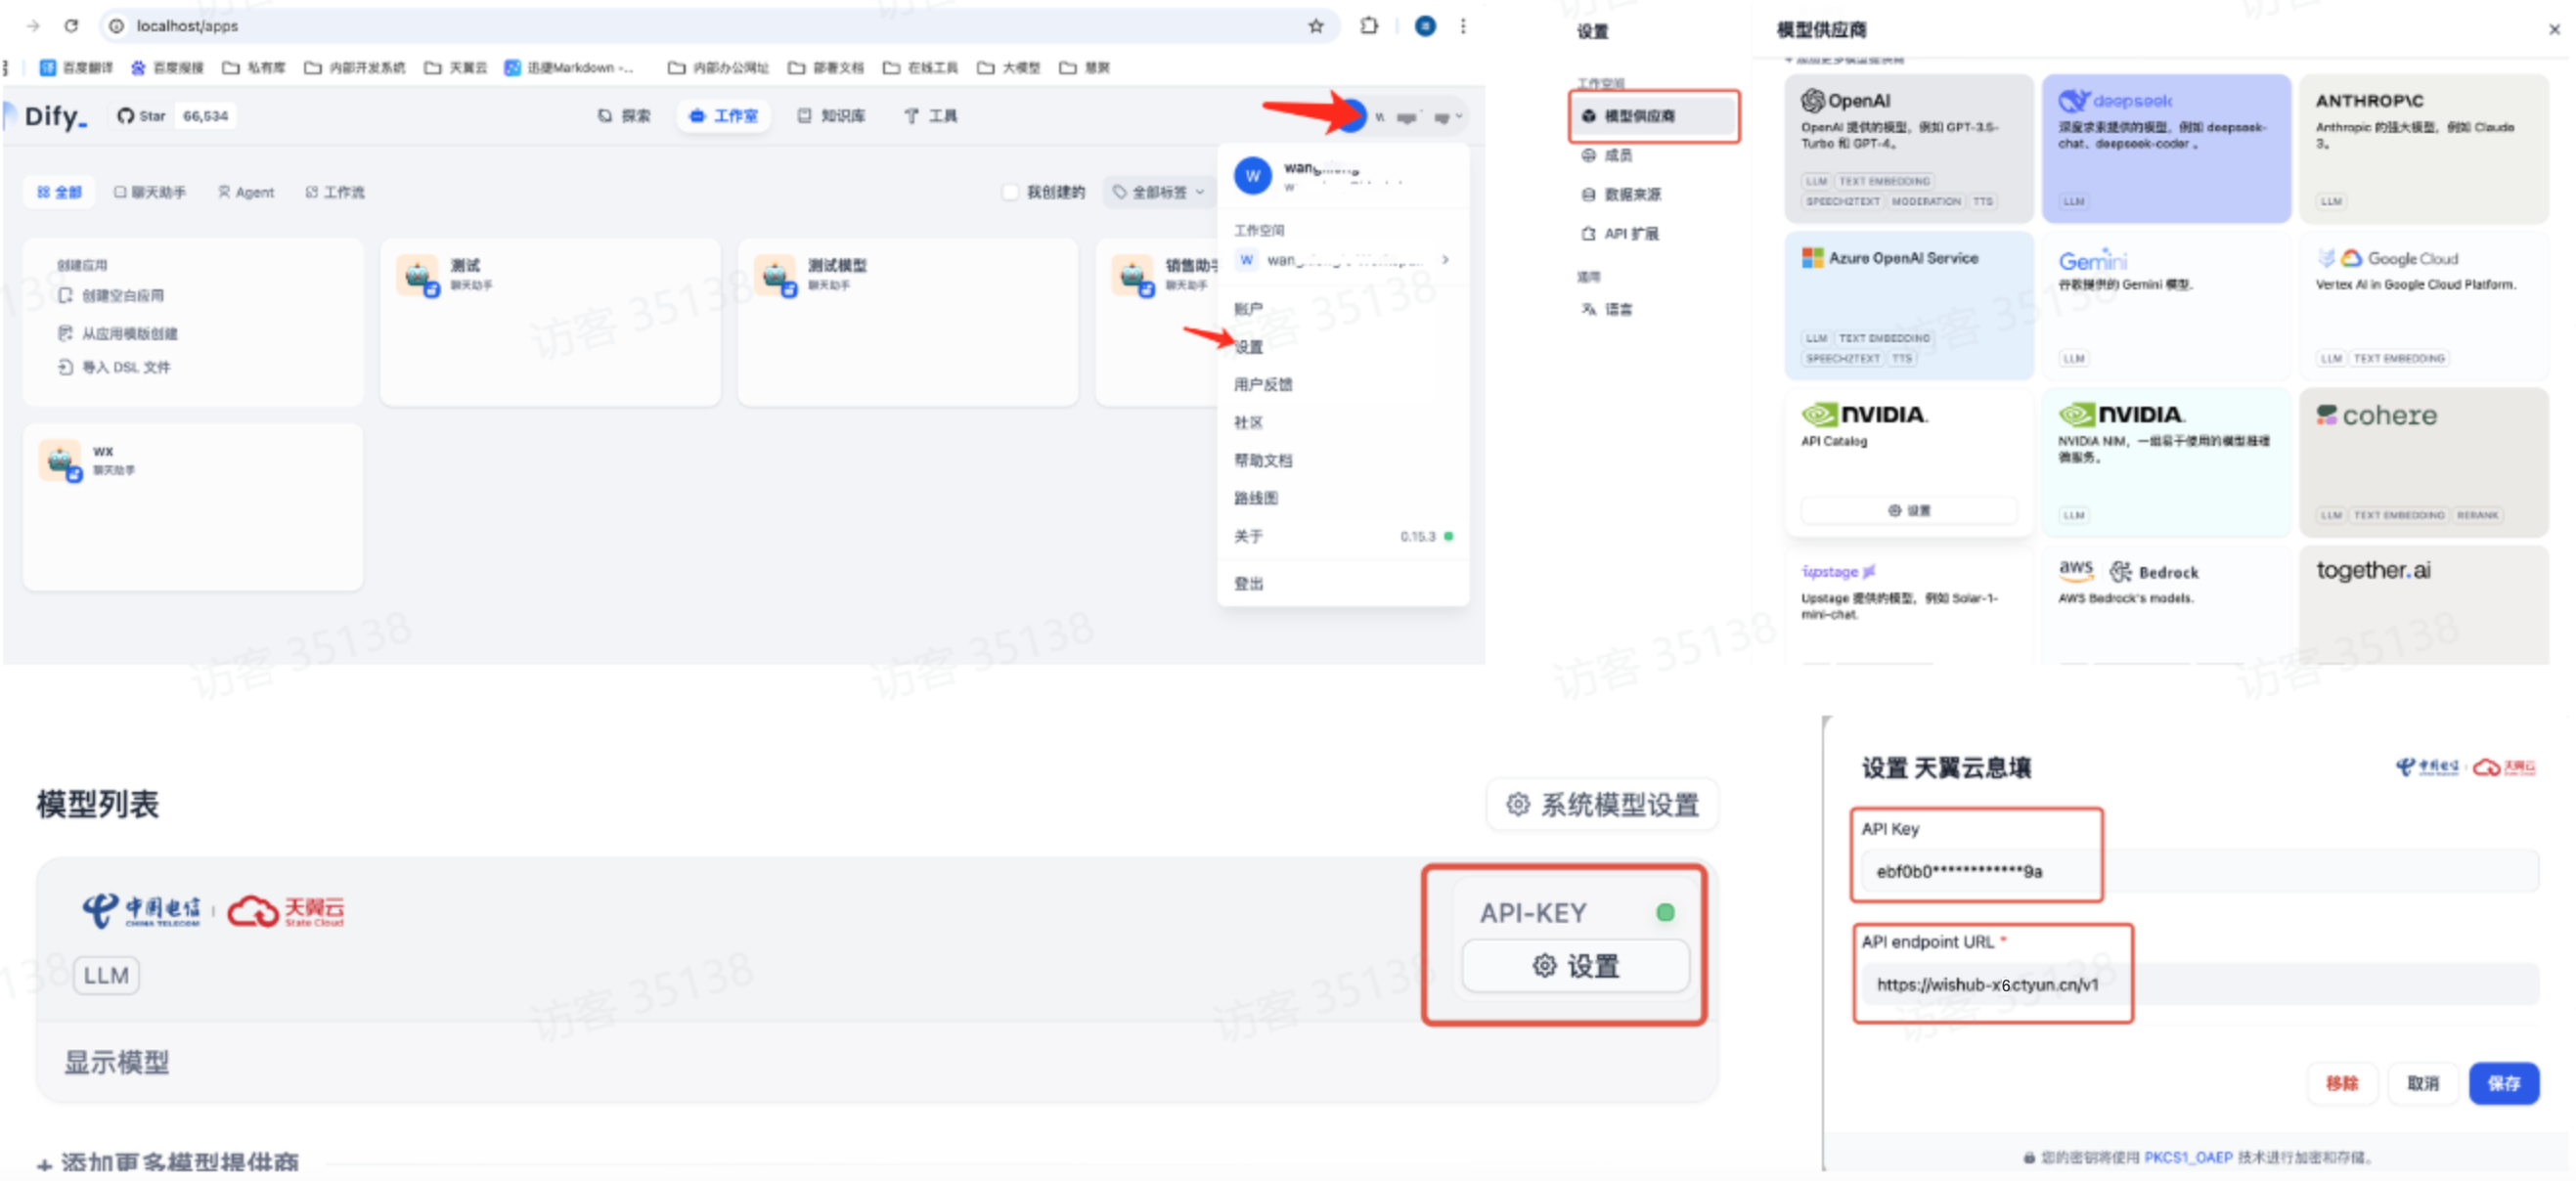The width and height of the screenshot is (2576, 1181).
Task: Toggle the 我创建的 checkbox
Action: 1010,192
